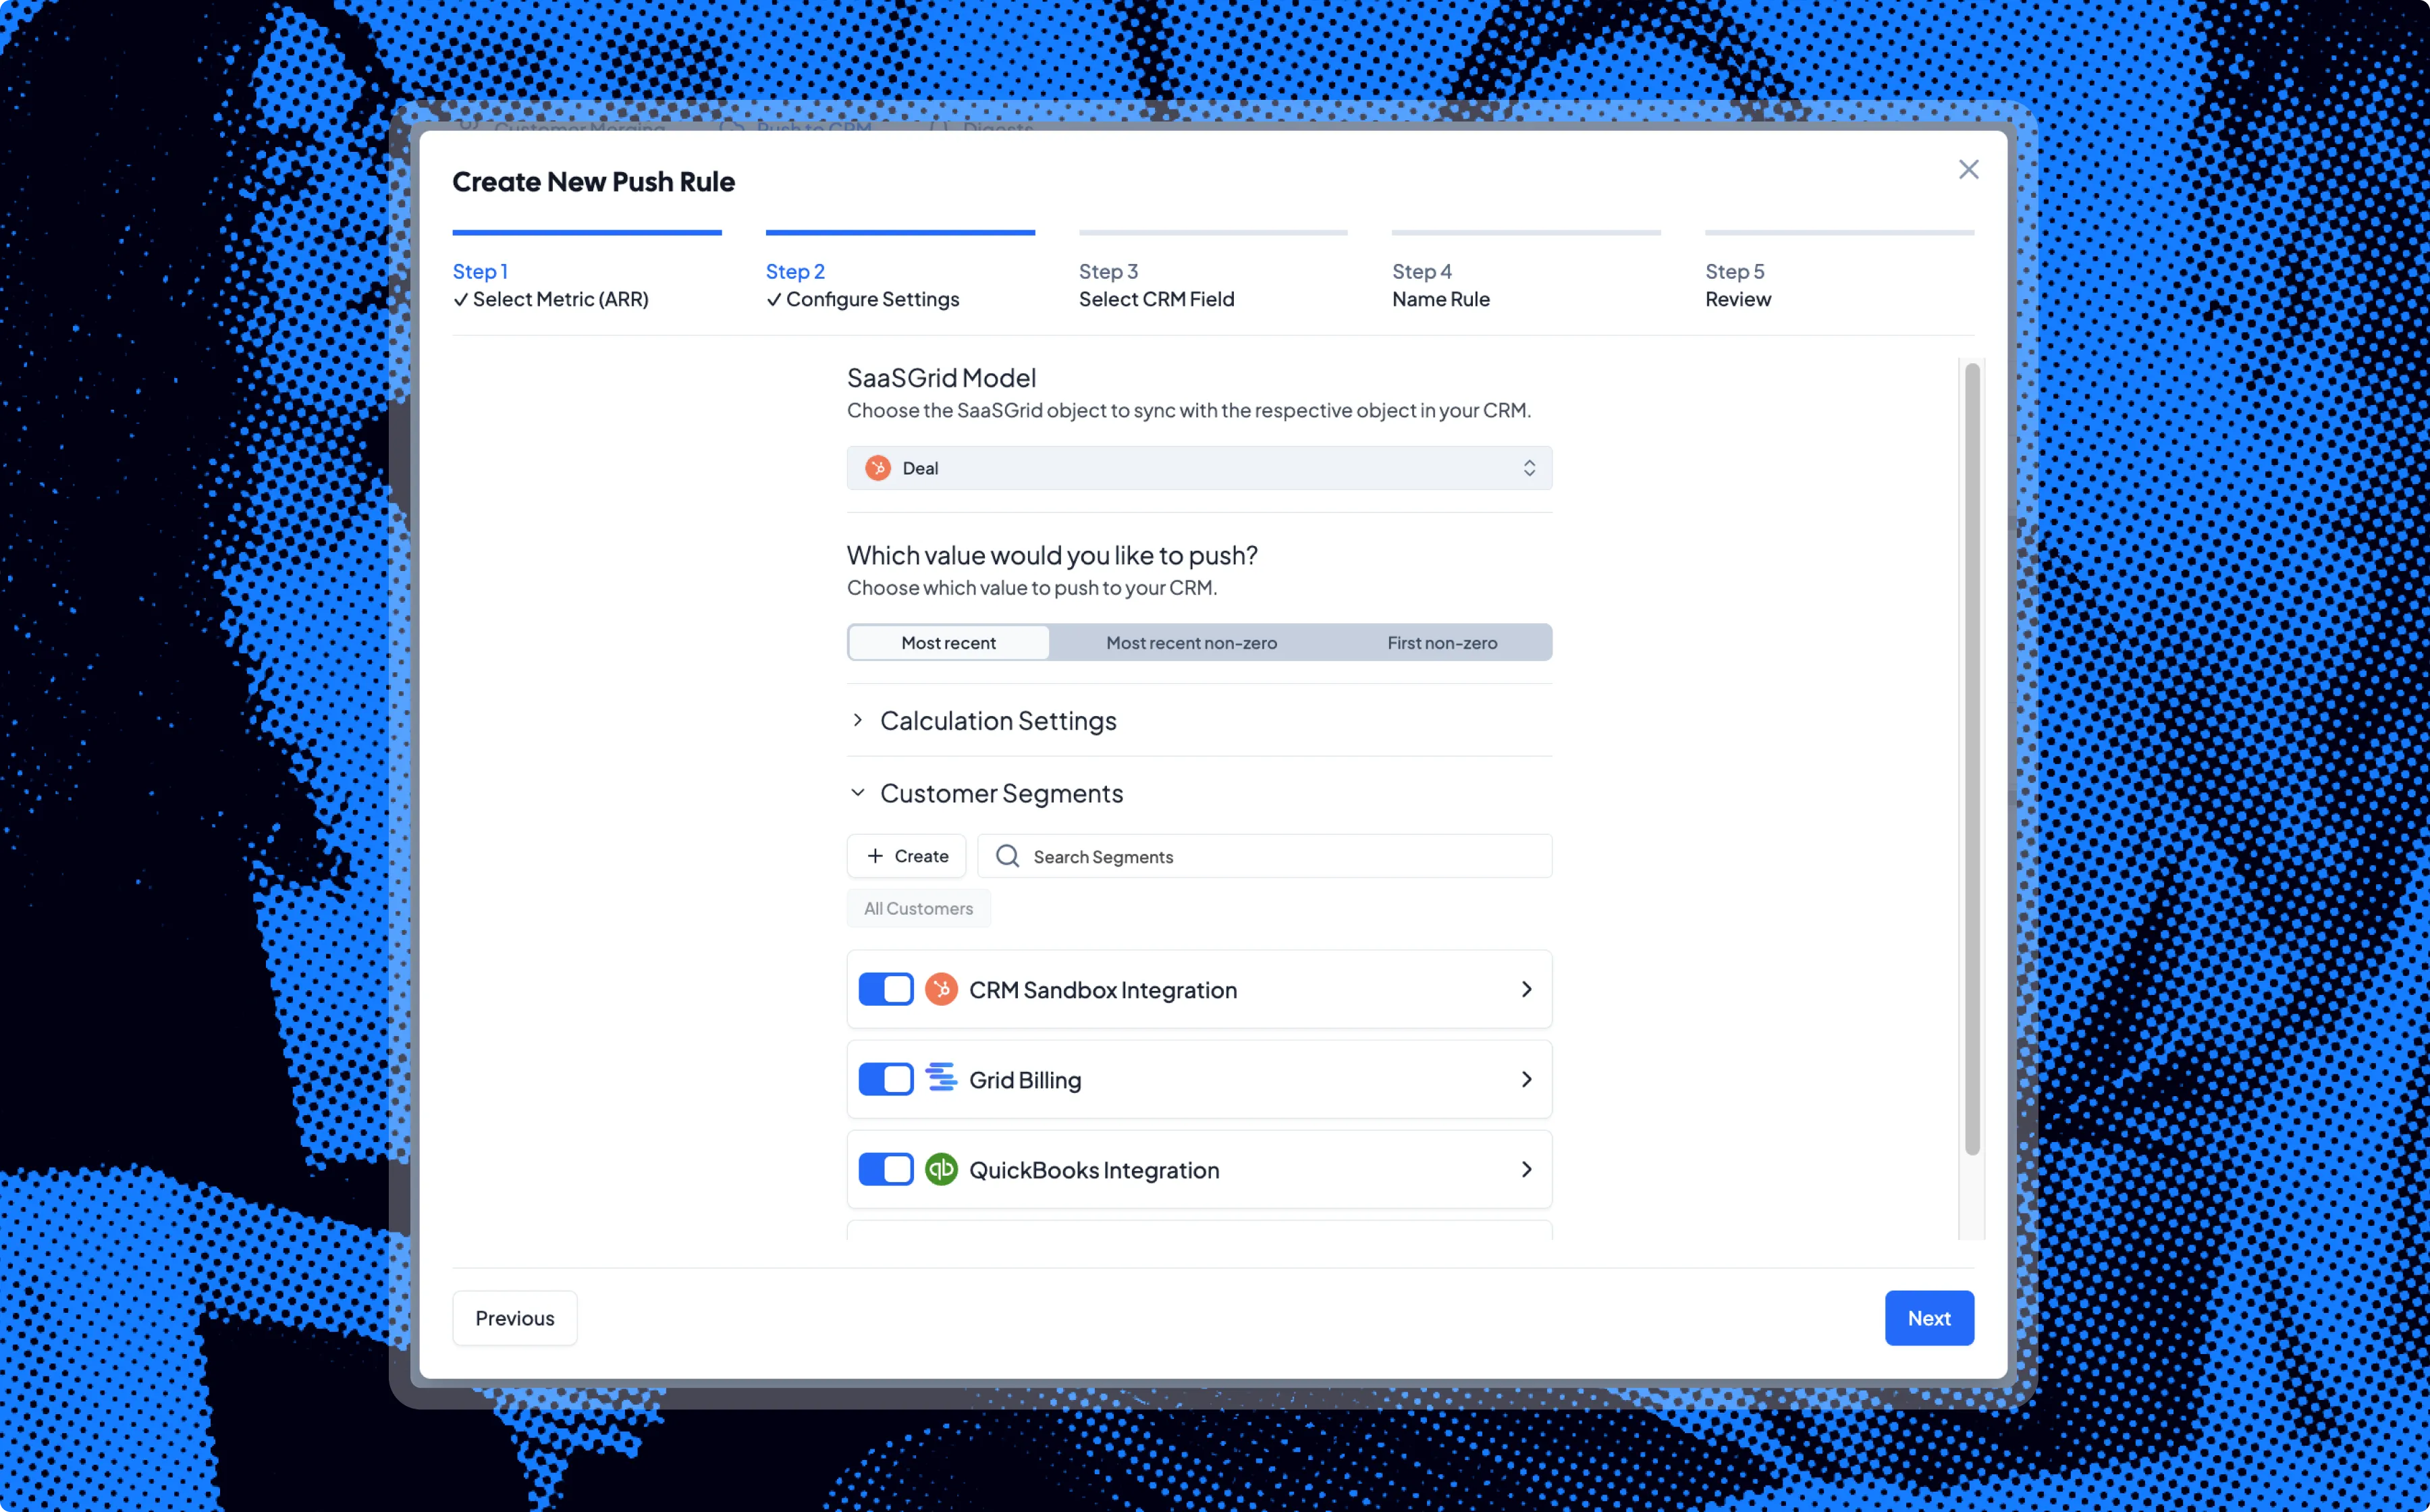Click the QuickBooks logo icon
The height and width of the screenshot is (1512, 2430).
pos(941,1169)
